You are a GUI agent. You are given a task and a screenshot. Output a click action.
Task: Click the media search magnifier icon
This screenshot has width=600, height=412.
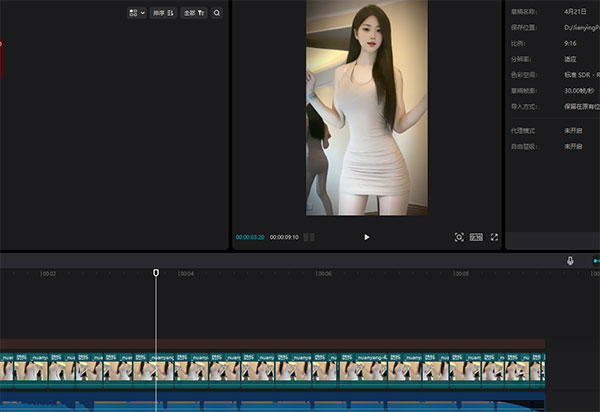click(x=217, y=13)
